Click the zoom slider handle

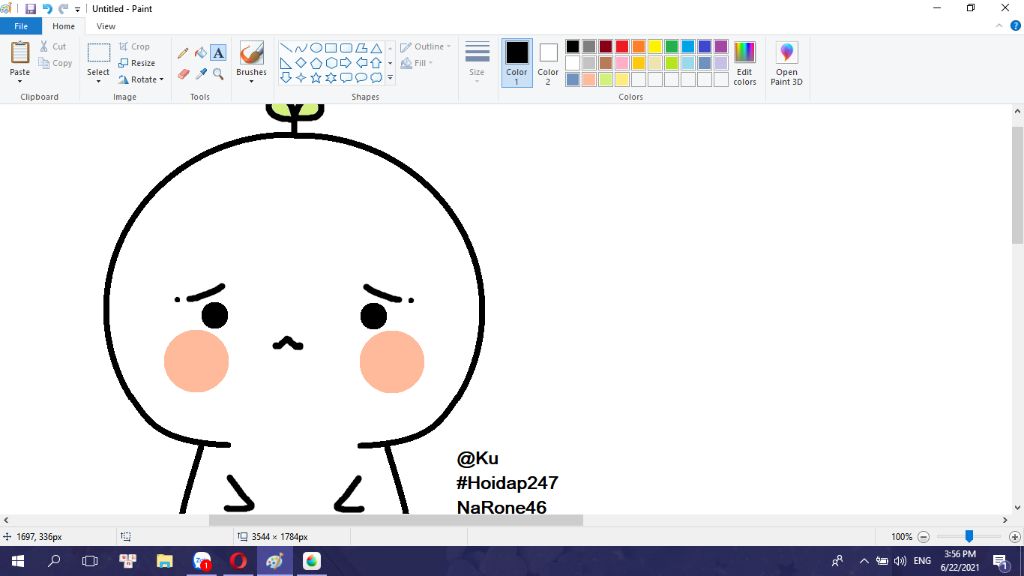[x=969, y=536]
